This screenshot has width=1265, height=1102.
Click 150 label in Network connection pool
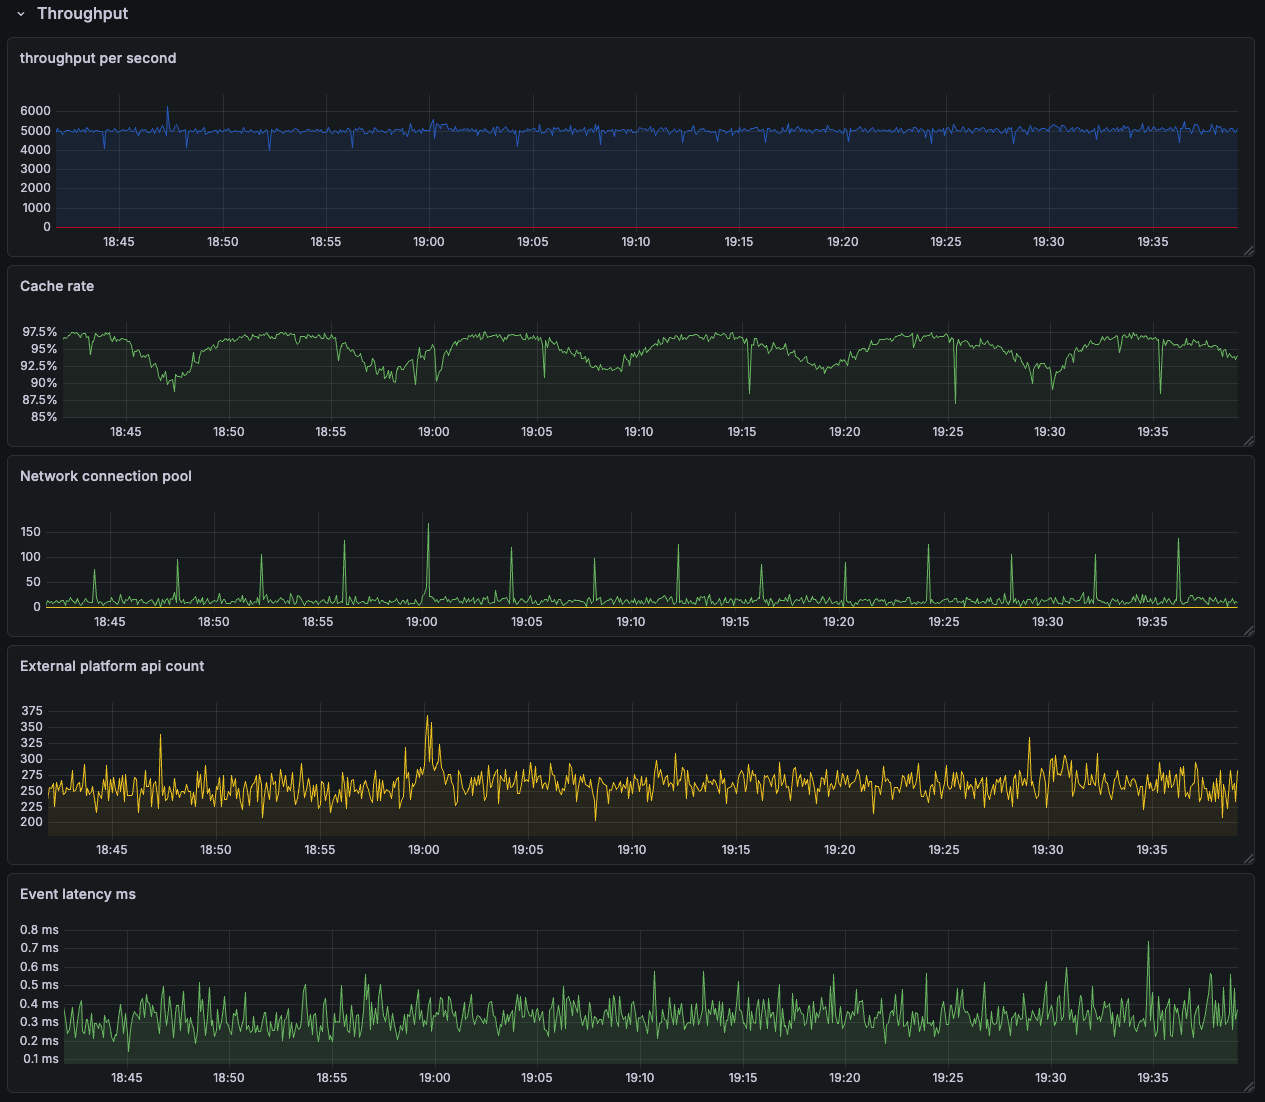31,532
